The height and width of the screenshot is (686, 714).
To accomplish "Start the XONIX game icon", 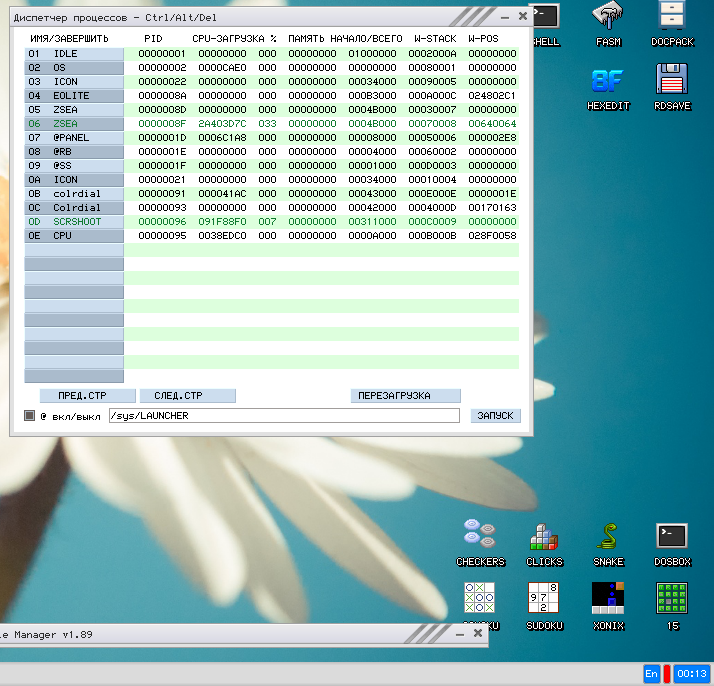I will pos(608,600).
